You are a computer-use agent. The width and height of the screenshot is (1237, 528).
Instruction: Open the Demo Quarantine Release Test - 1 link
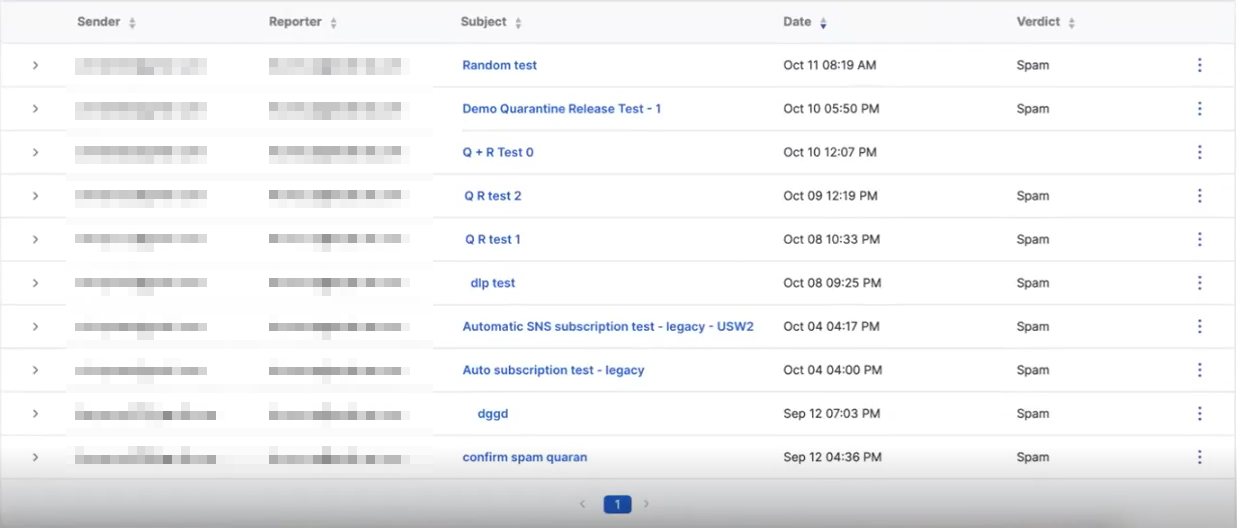coord(561,109)
